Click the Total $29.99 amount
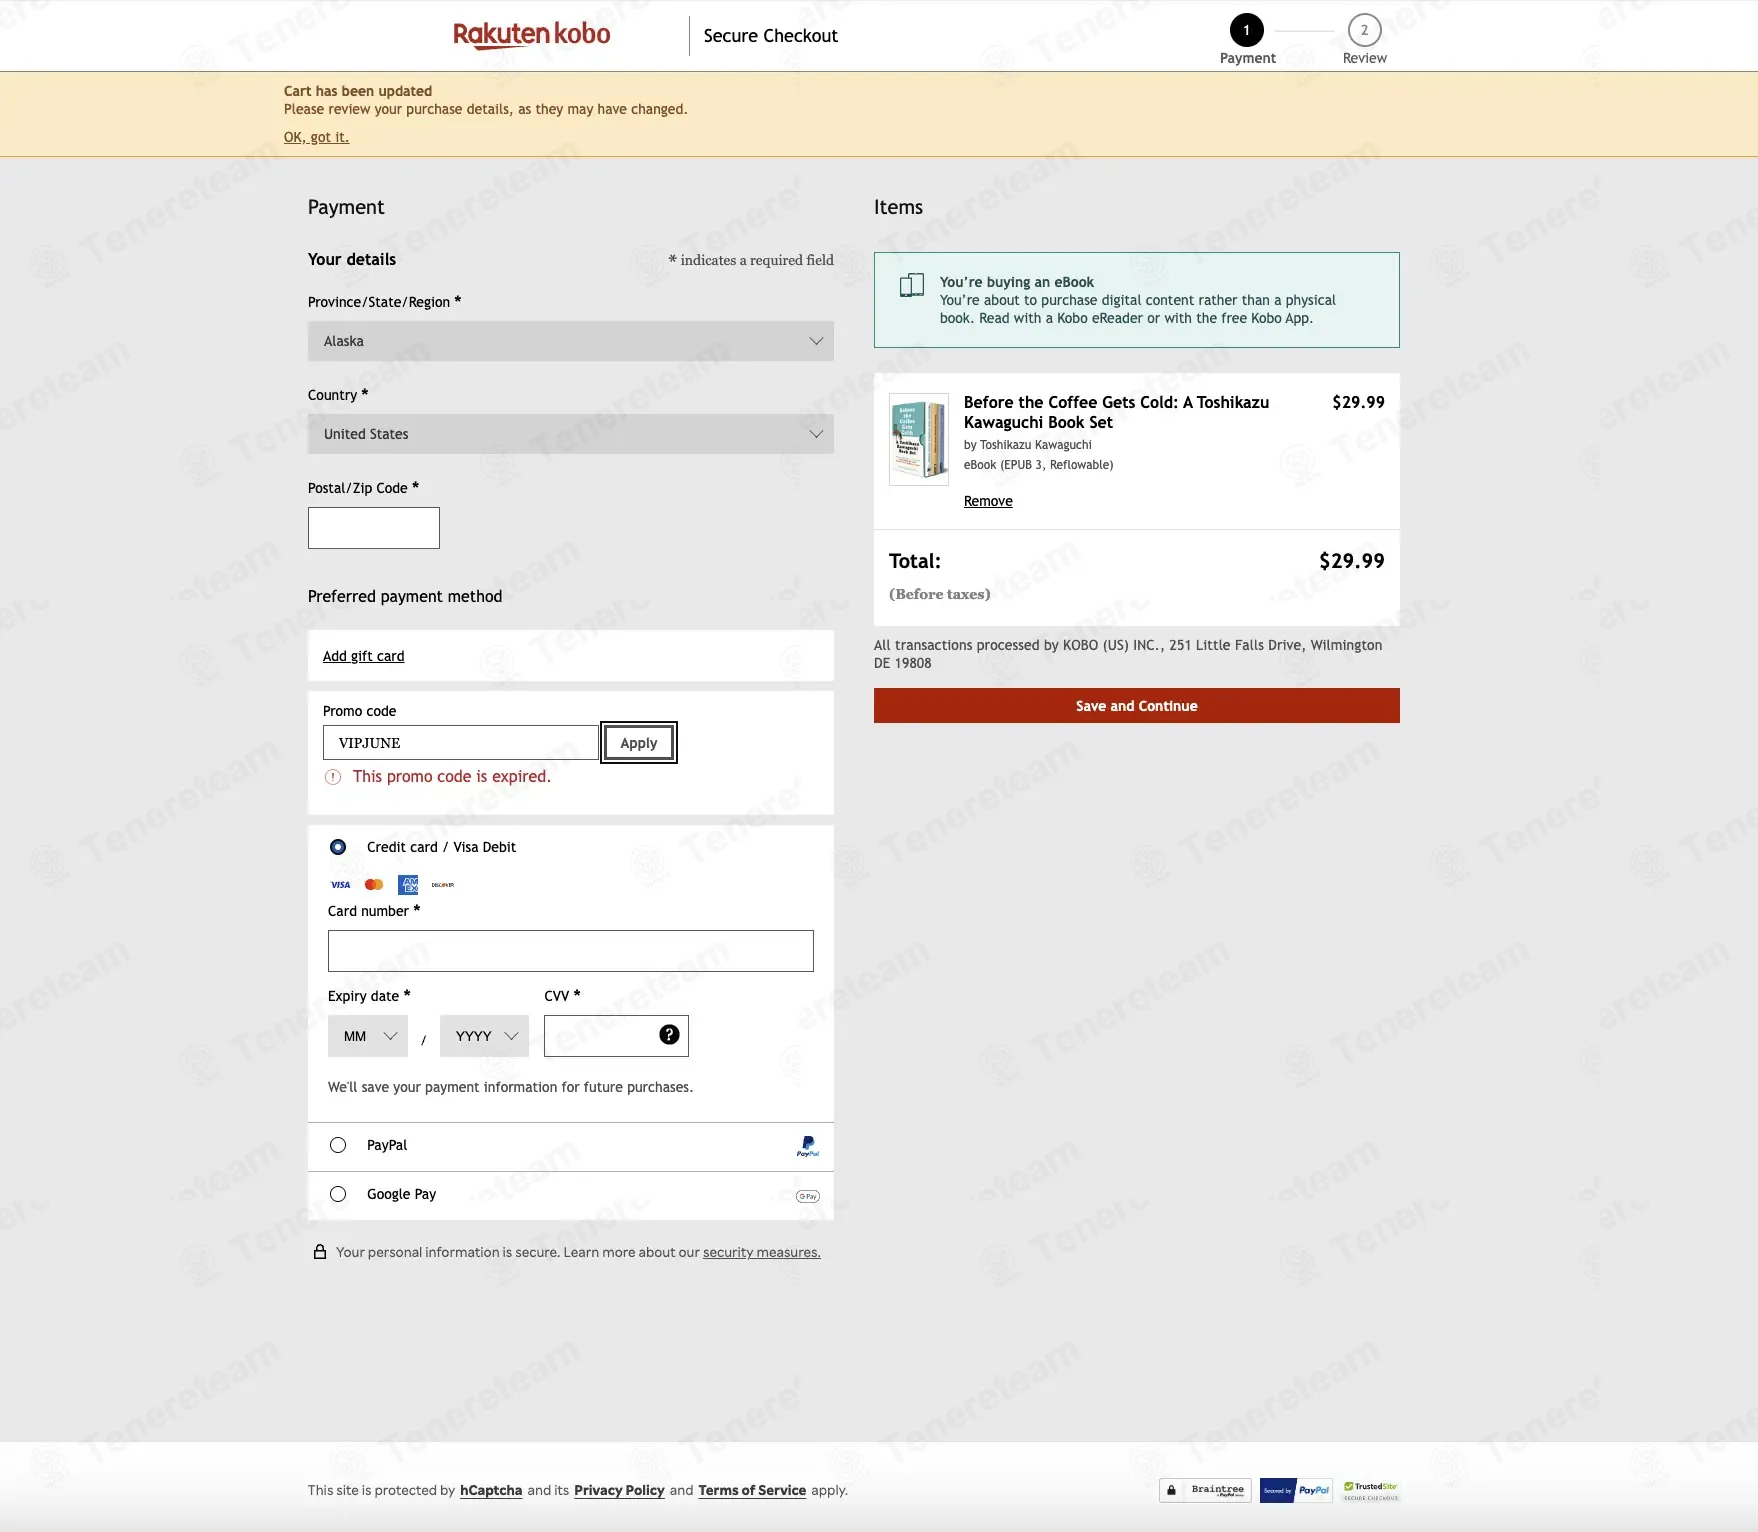1758x1532 pixels. 1352,561
